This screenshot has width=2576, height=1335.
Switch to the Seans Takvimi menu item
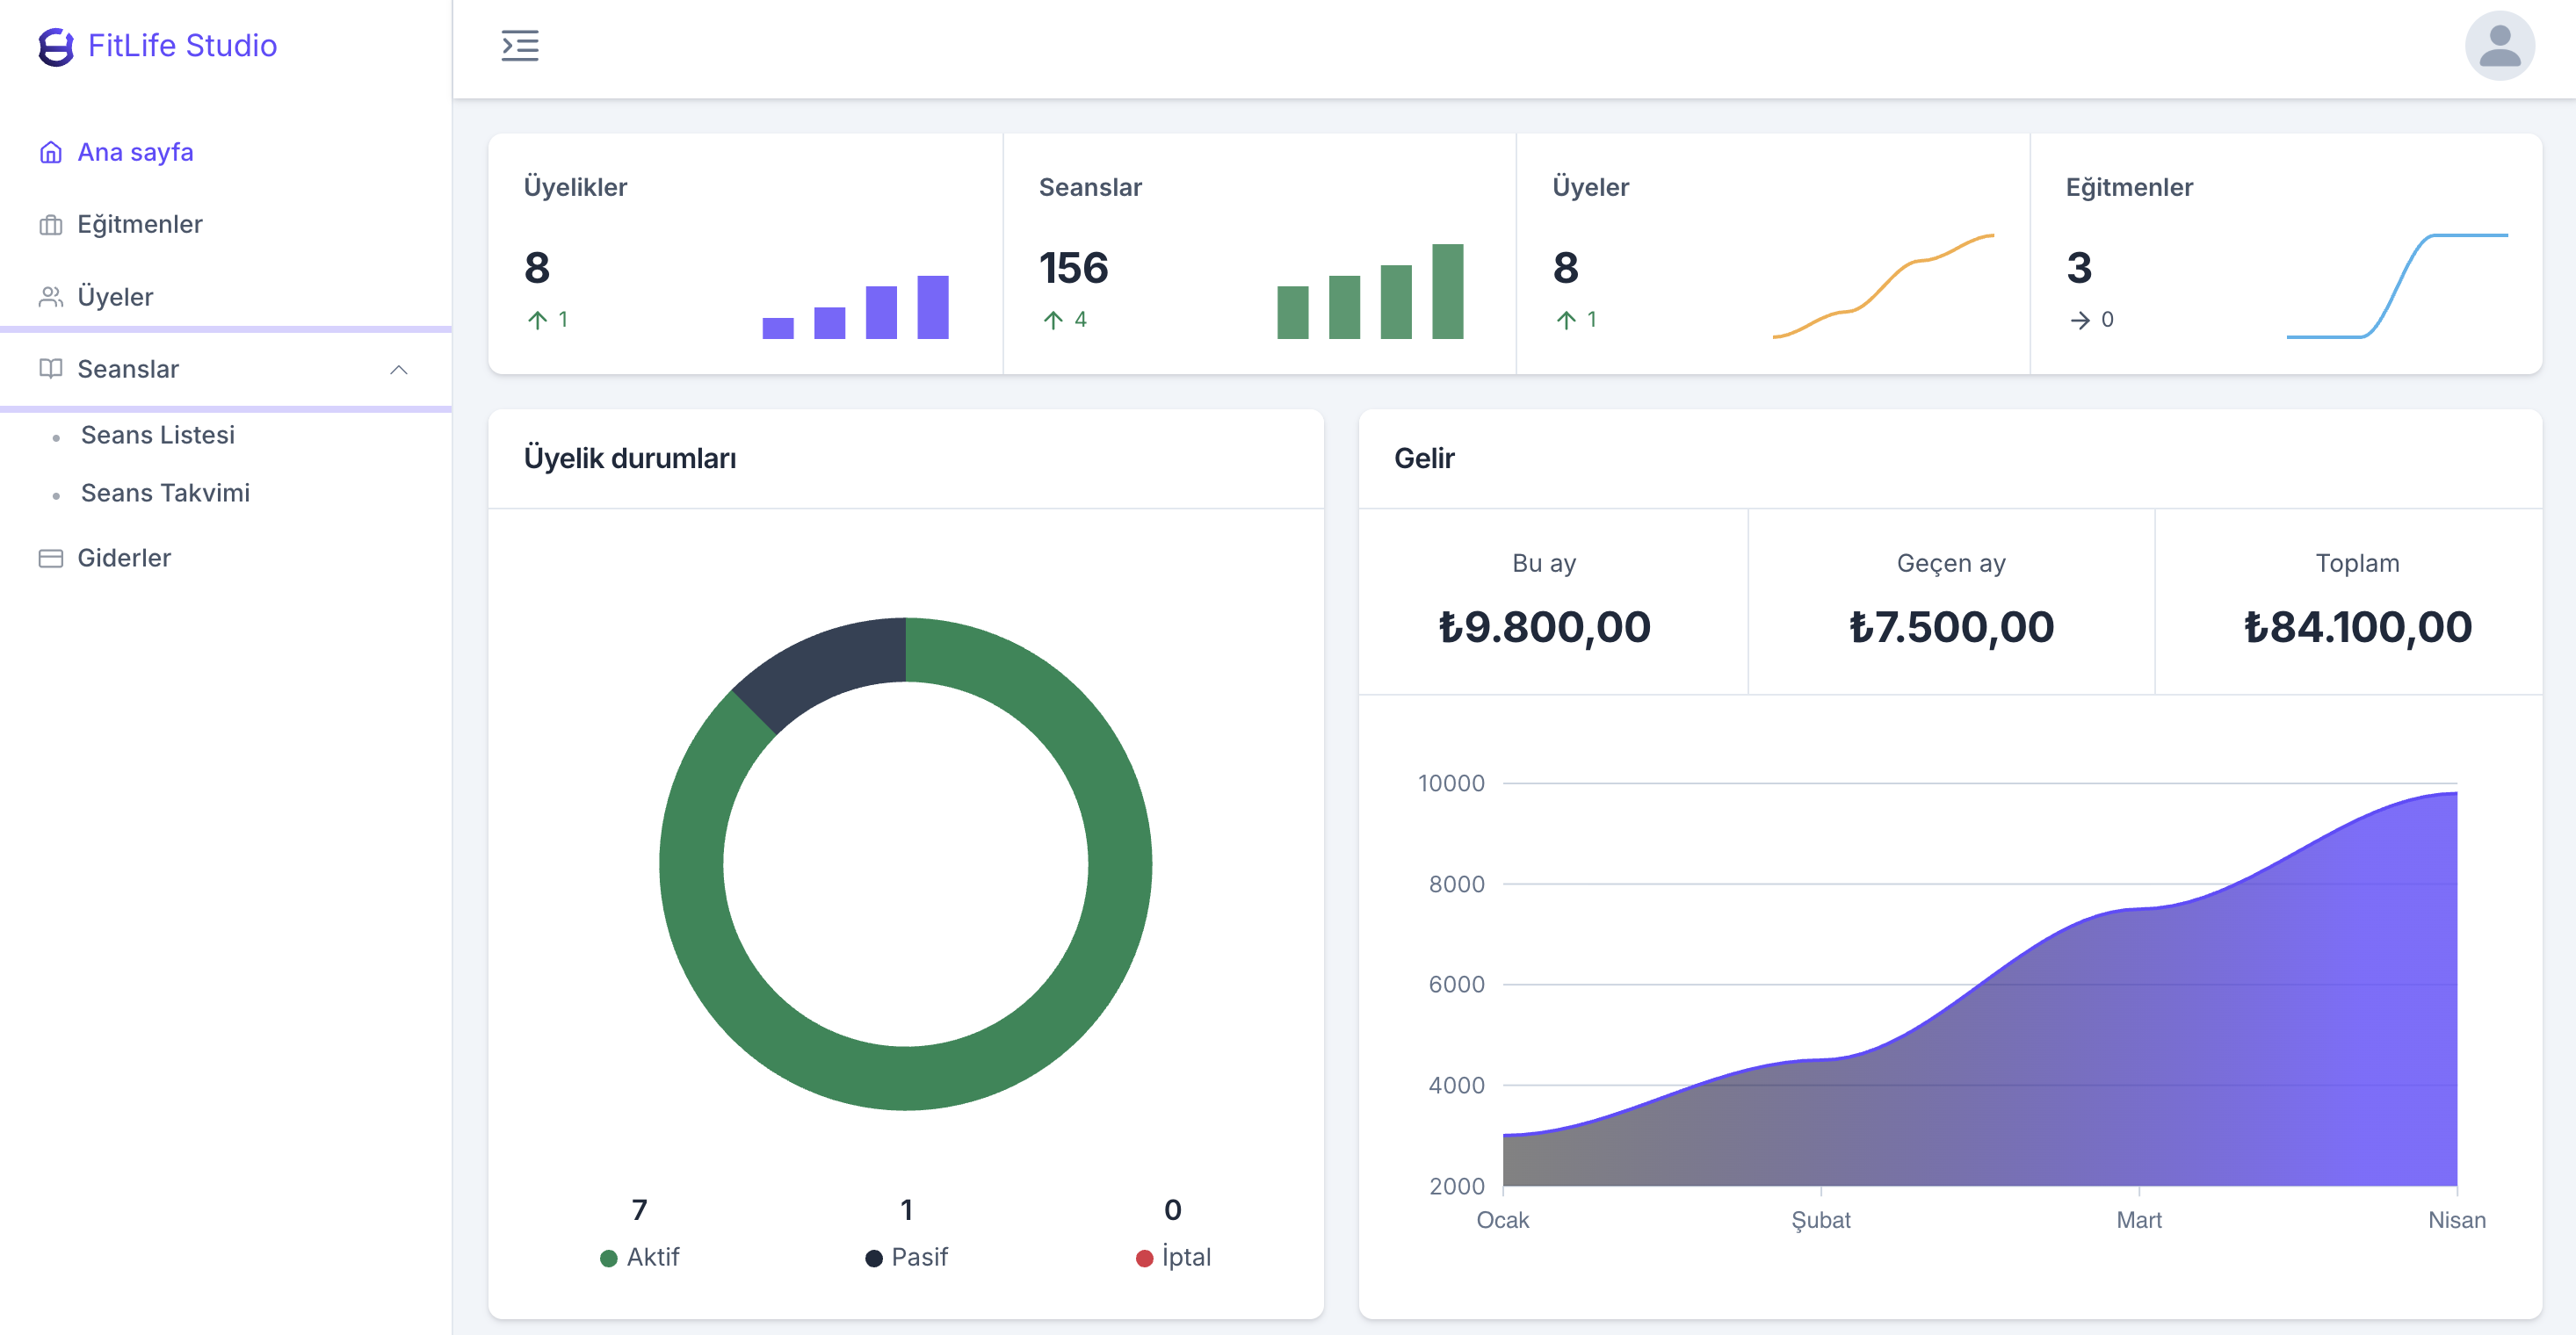point(166,492)
